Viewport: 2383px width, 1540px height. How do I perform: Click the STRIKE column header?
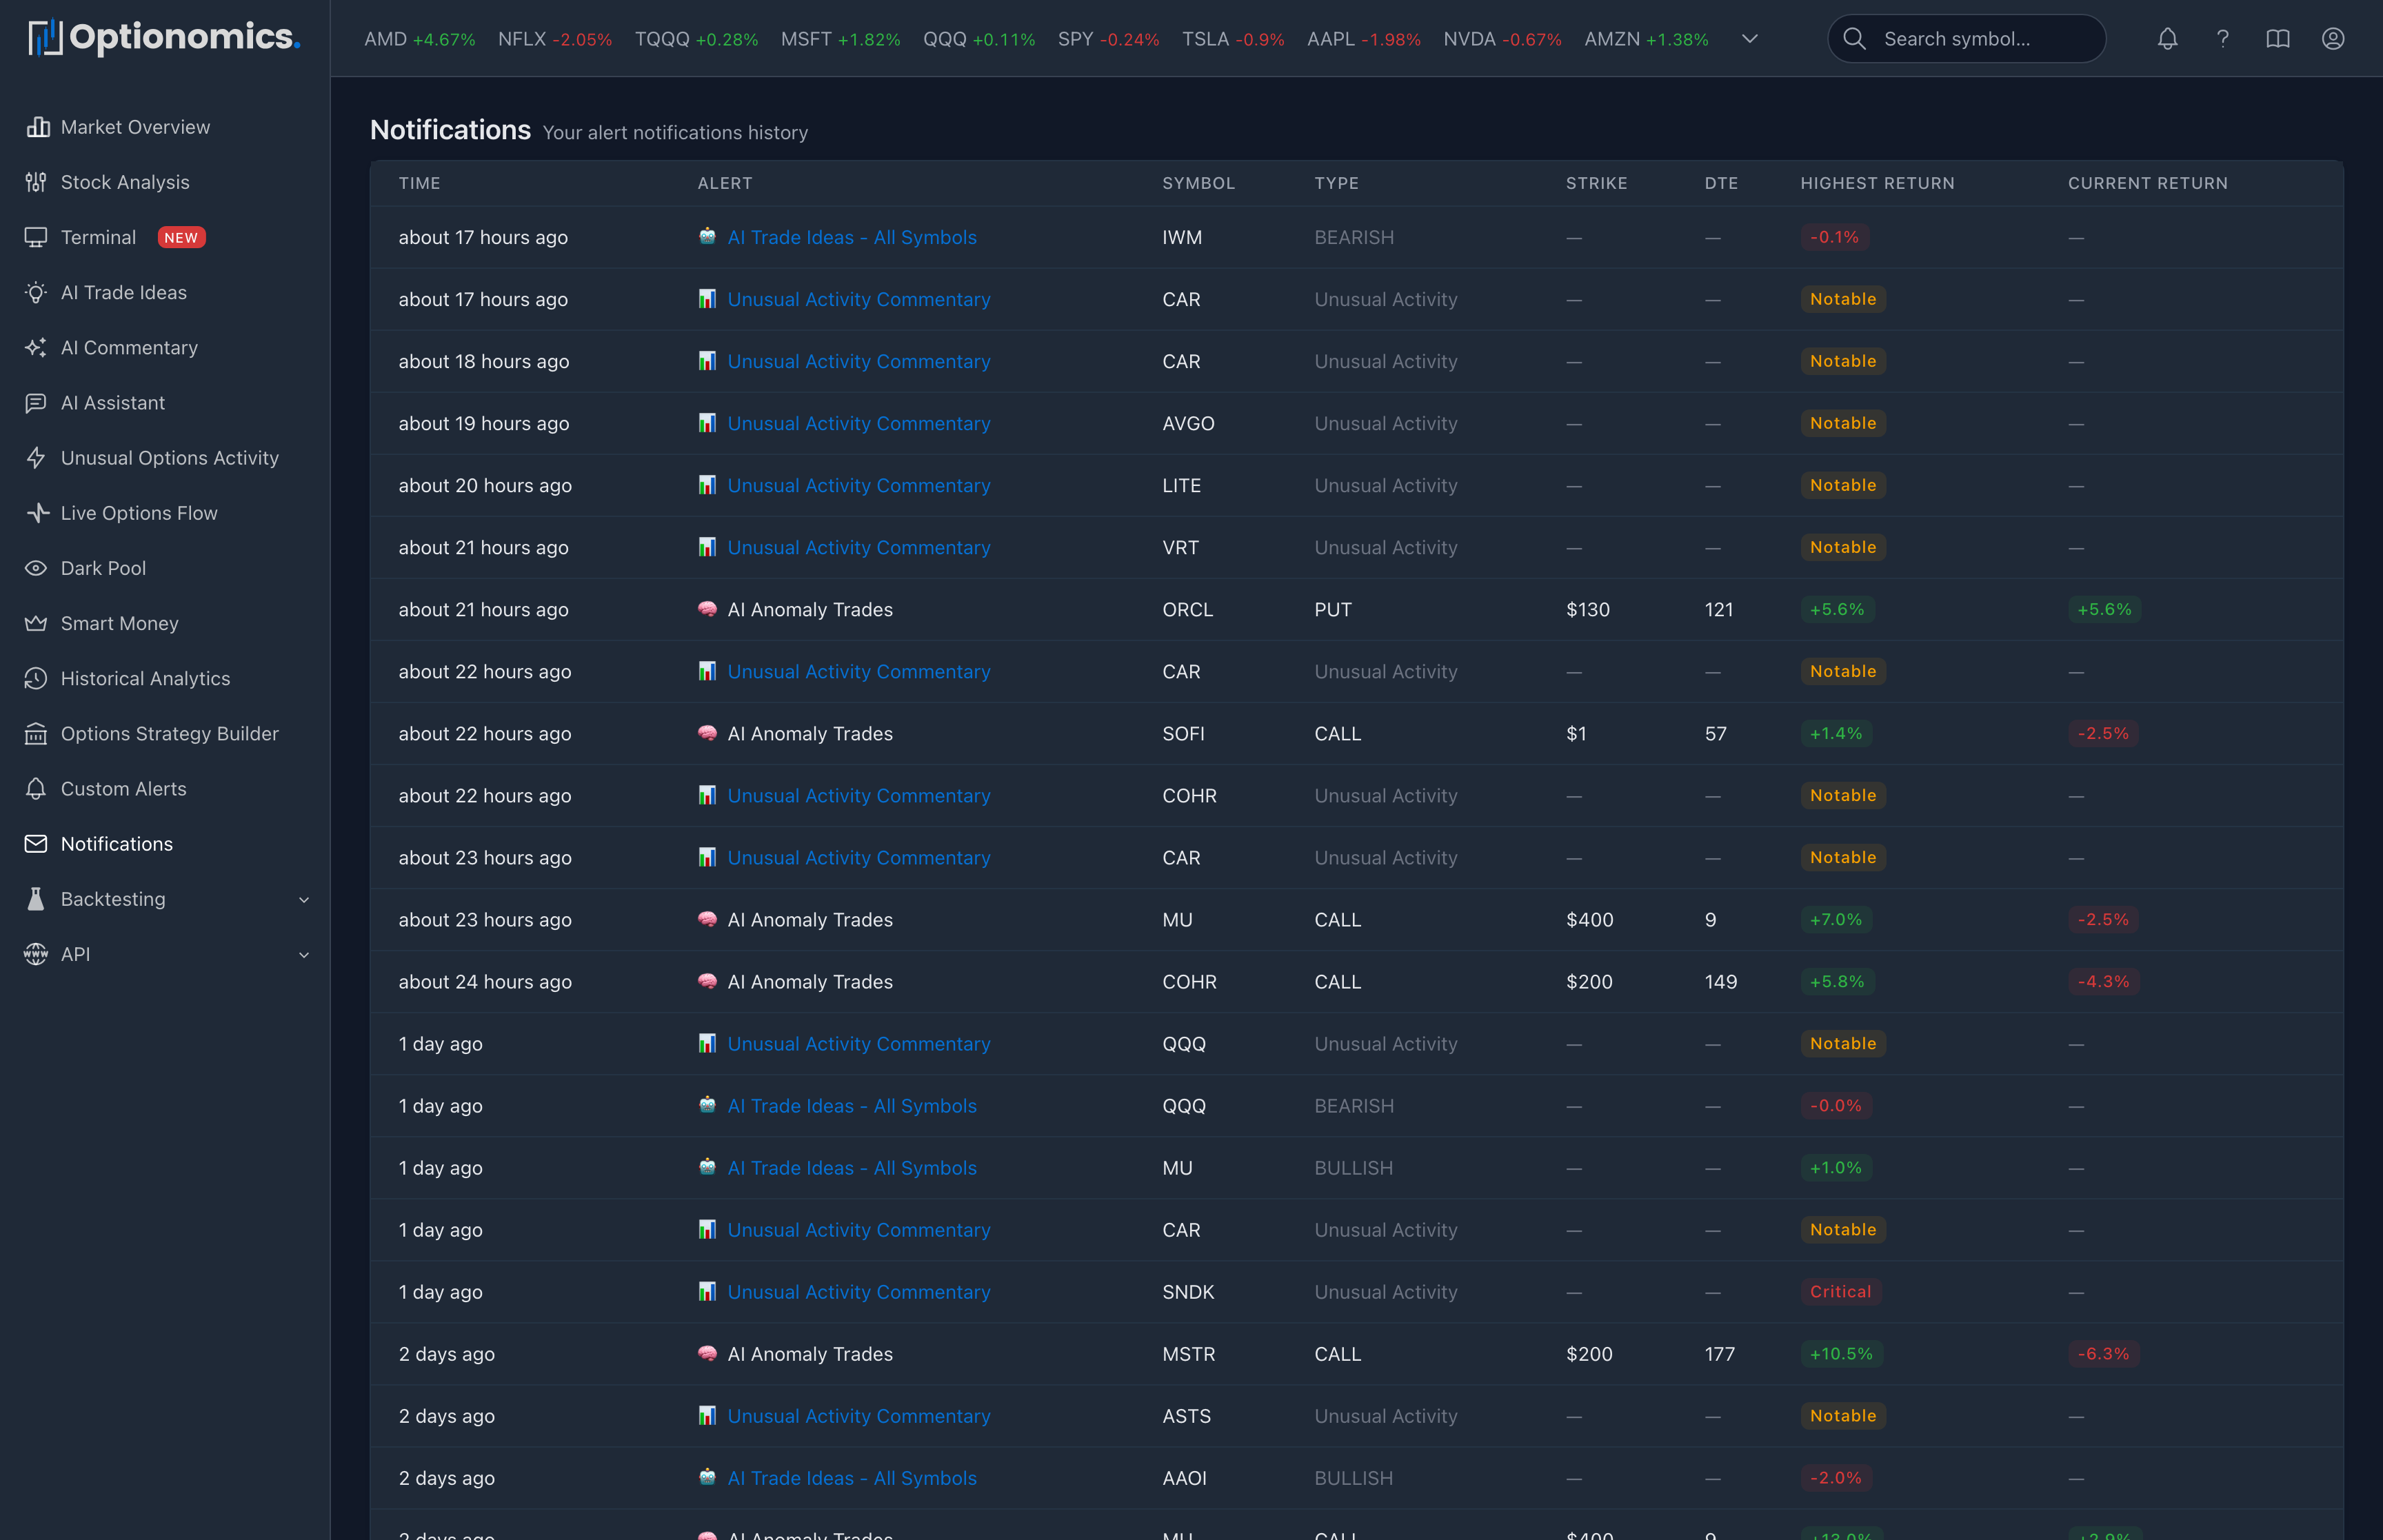(x=1596, y=183)
